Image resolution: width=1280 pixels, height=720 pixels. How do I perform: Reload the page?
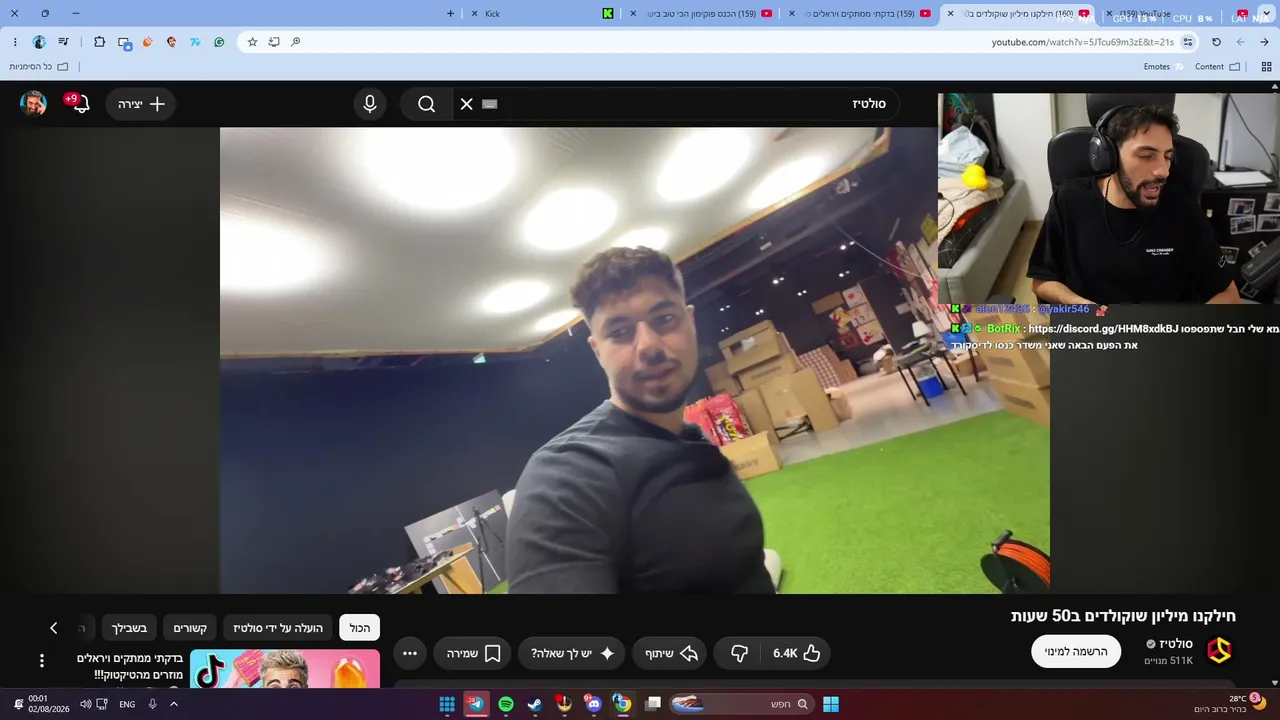point(1216,42)
